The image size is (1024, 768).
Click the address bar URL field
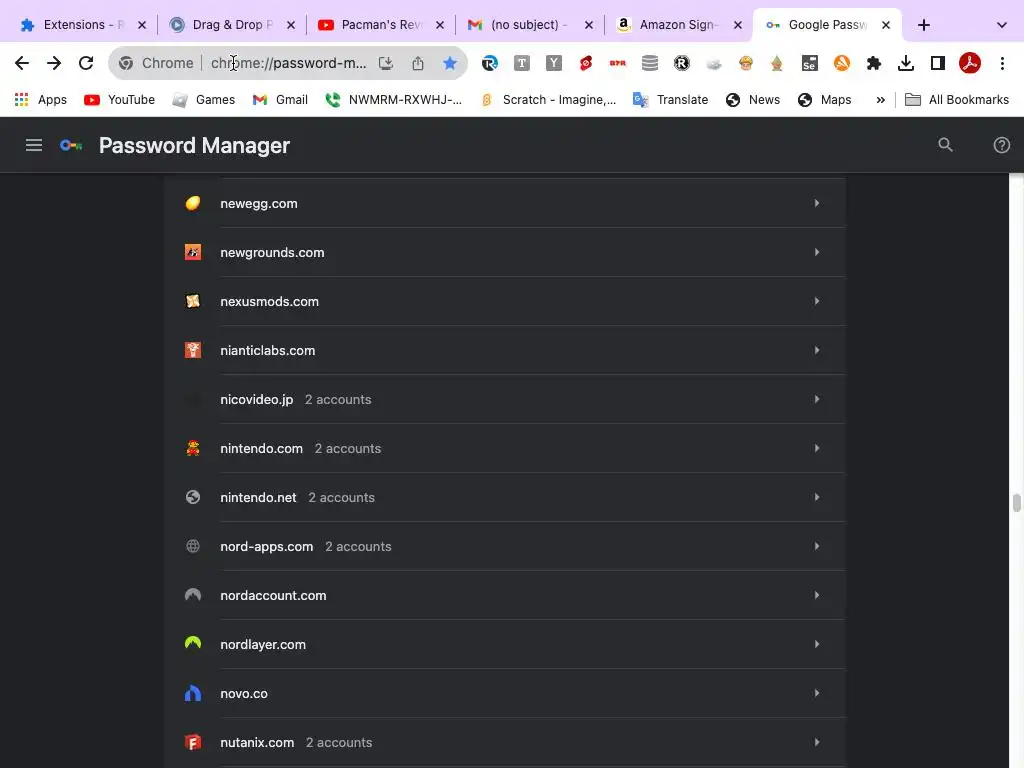tap(289, 63)
